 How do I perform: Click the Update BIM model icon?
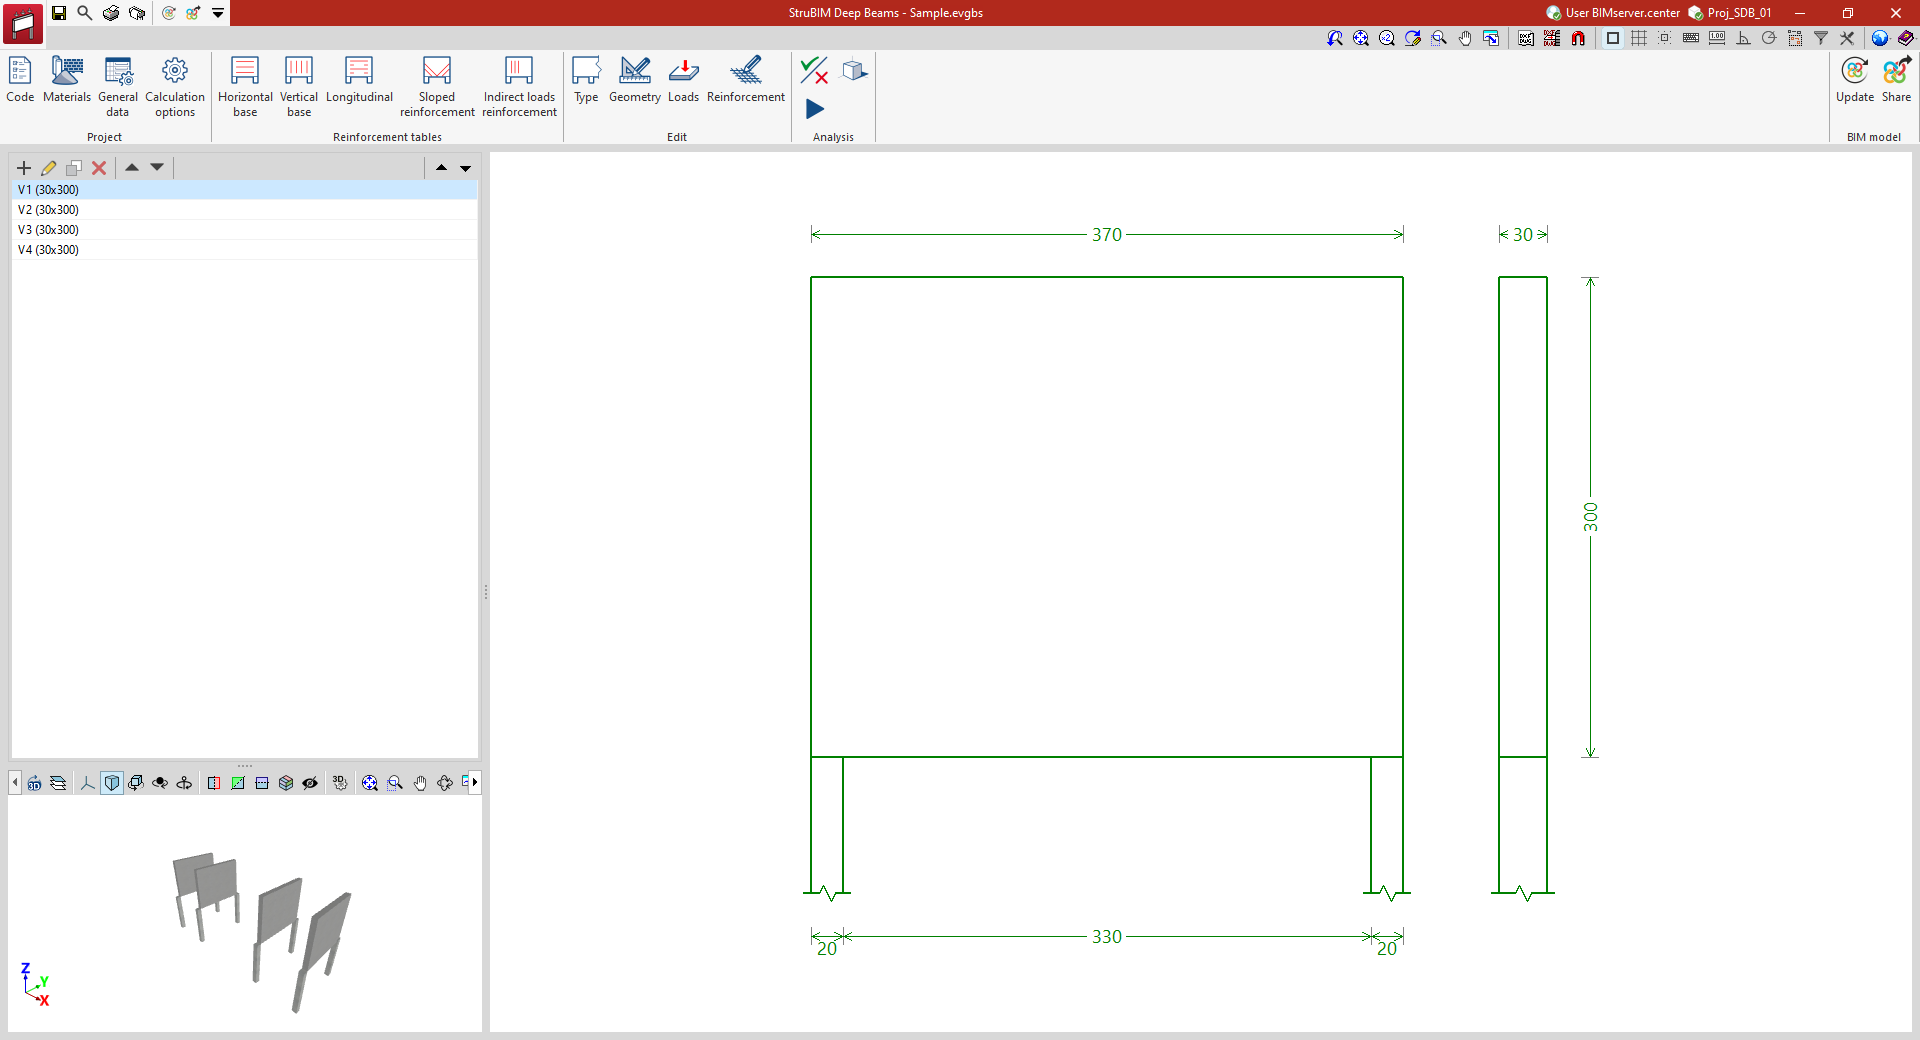point(1855,80)
